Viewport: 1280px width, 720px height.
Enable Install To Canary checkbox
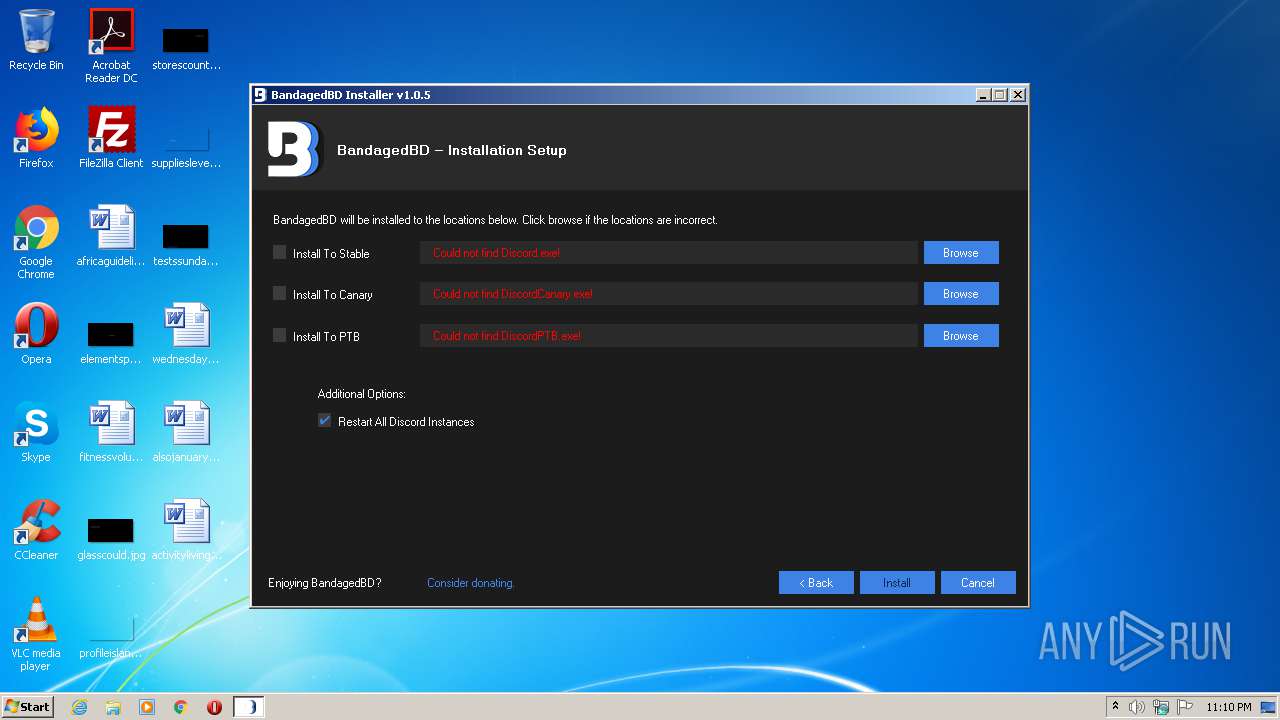(x=280, y=294)
